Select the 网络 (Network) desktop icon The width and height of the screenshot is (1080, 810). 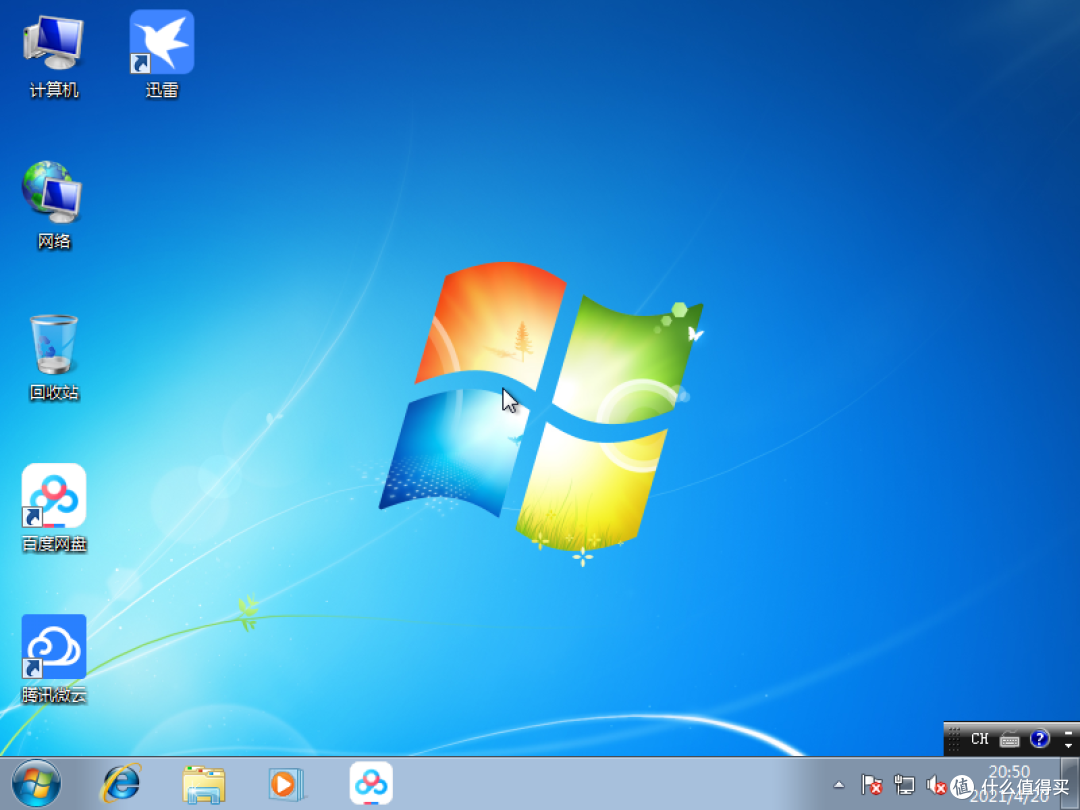coord(54,205)
